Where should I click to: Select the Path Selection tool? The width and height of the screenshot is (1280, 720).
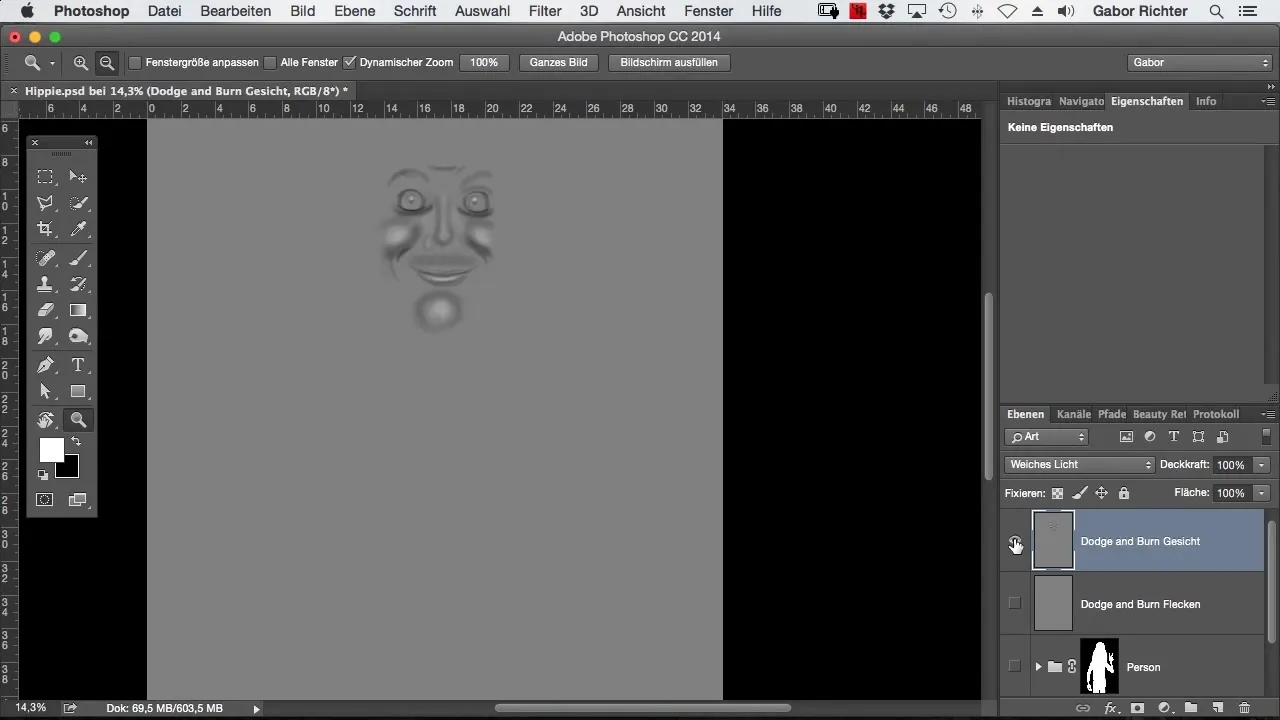(45, 391)
